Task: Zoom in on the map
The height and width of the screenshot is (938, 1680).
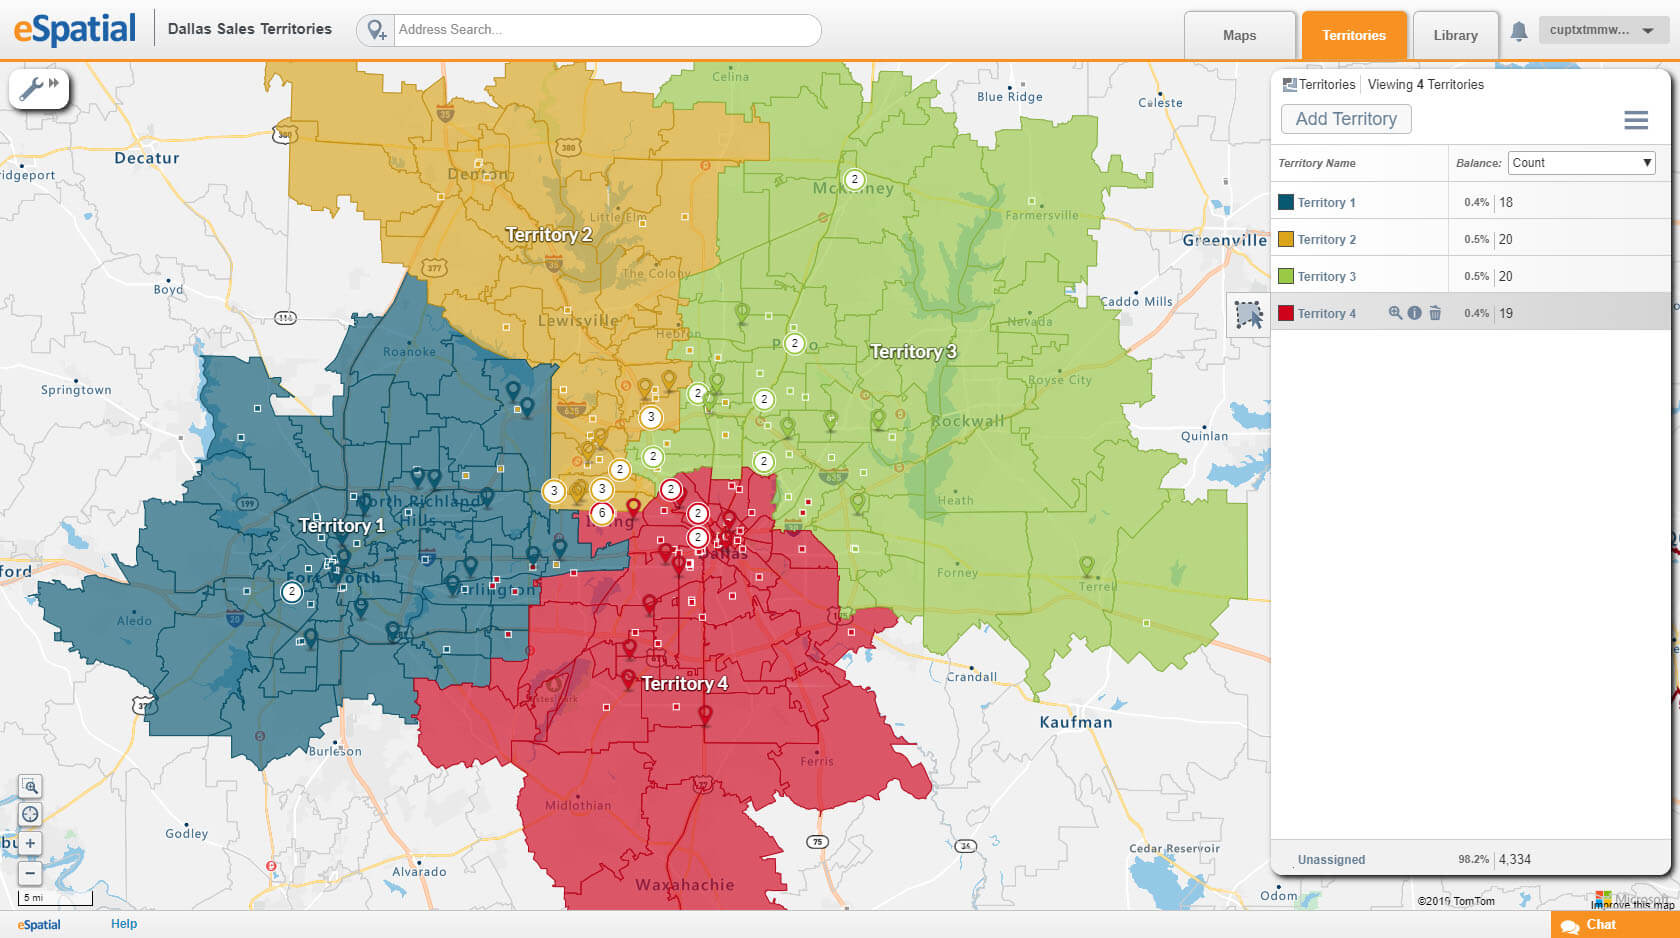Action: tap(30, 843)
